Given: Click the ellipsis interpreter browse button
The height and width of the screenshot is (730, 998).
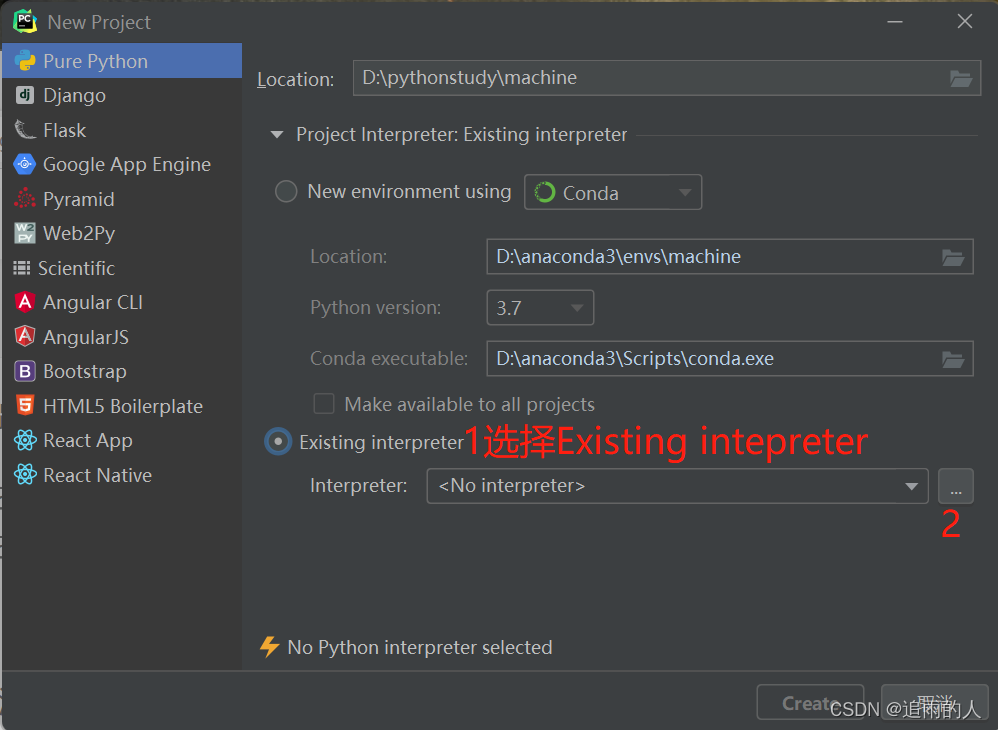Looking at the screenshot, I should coord(955,486).
